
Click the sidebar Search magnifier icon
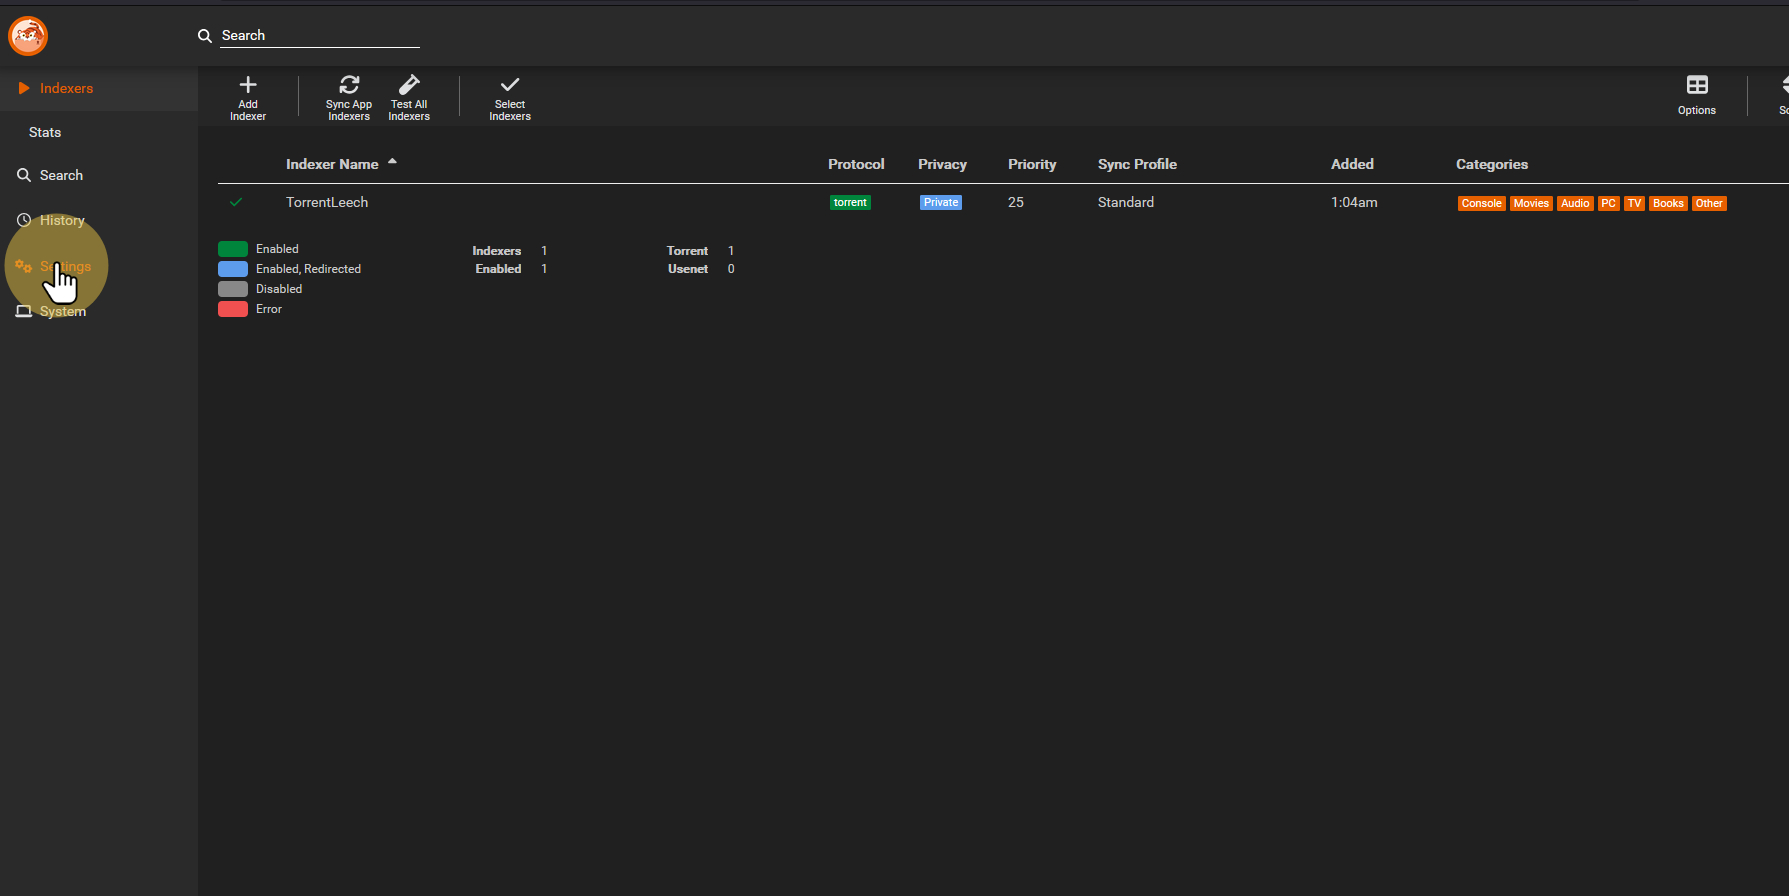pyautogui.click(x=24, y=175)
